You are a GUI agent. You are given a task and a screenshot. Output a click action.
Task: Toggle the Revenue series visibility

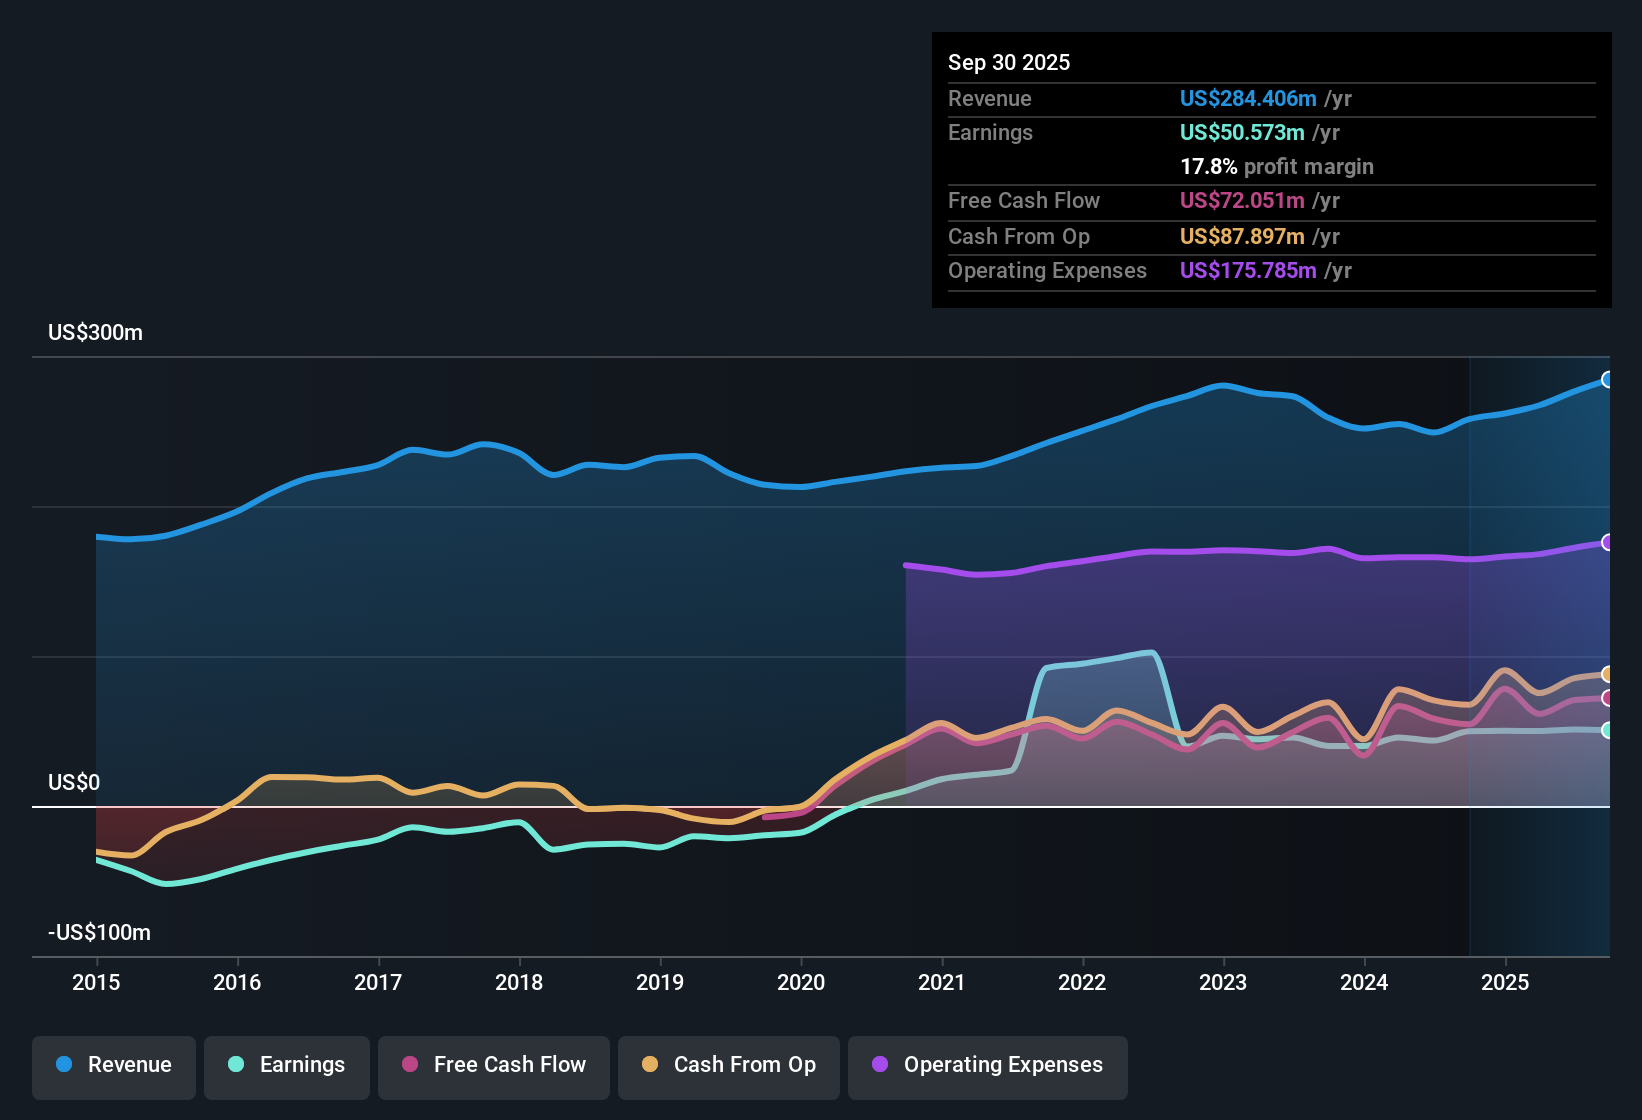(x=113, y=1065)
